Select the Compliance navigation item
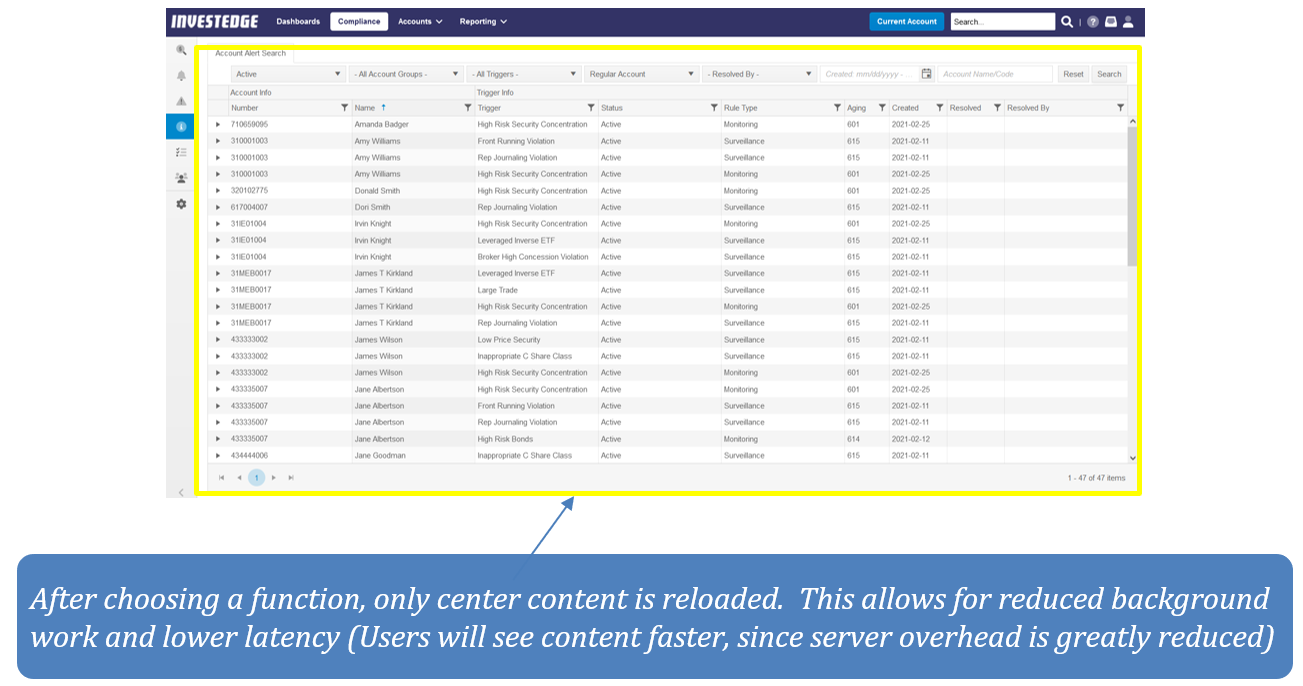The width and height of the screenshot is (1303, 686). [359, 21]
